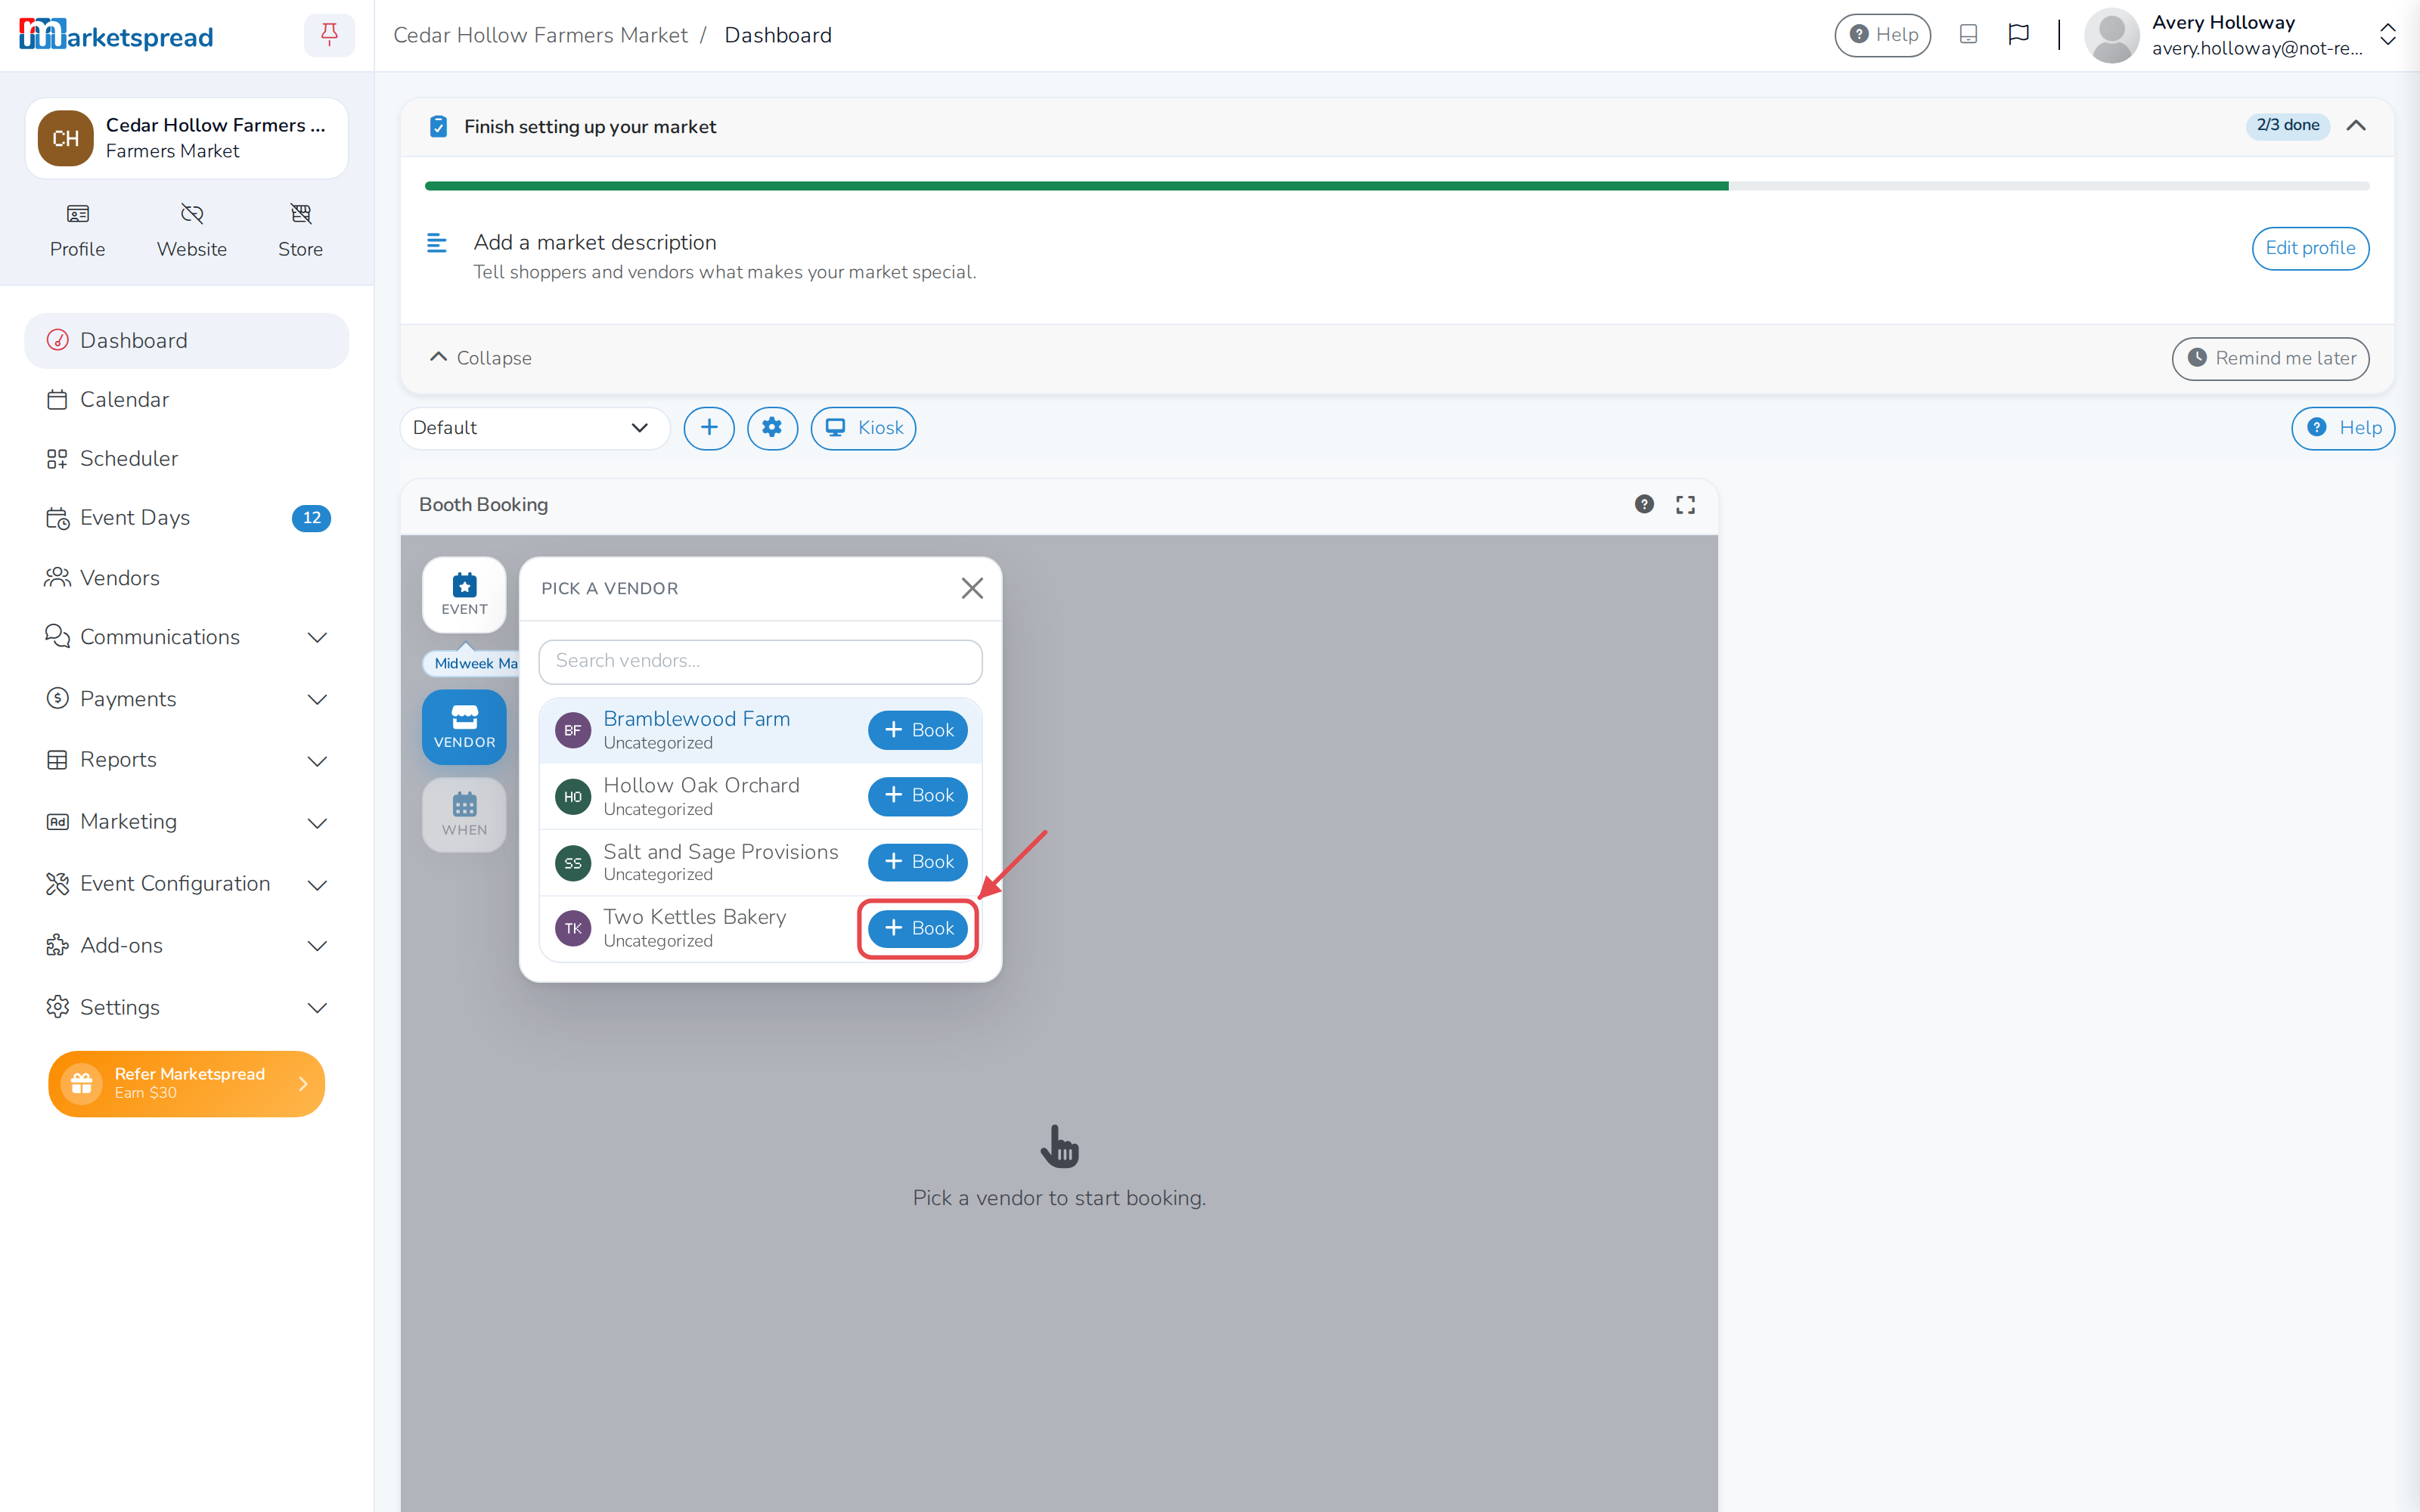Open the Avery Holloway account switcher
Viewport: 2420px width, 1512px height.
click(2387, 35)
